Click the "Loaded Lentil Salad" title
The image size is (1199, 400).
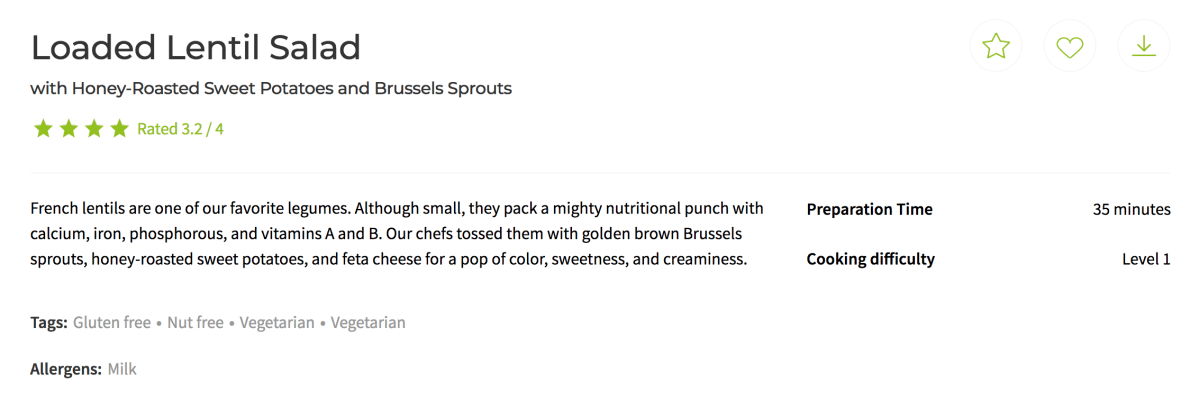pyautogui.click(x=196, y=47)
